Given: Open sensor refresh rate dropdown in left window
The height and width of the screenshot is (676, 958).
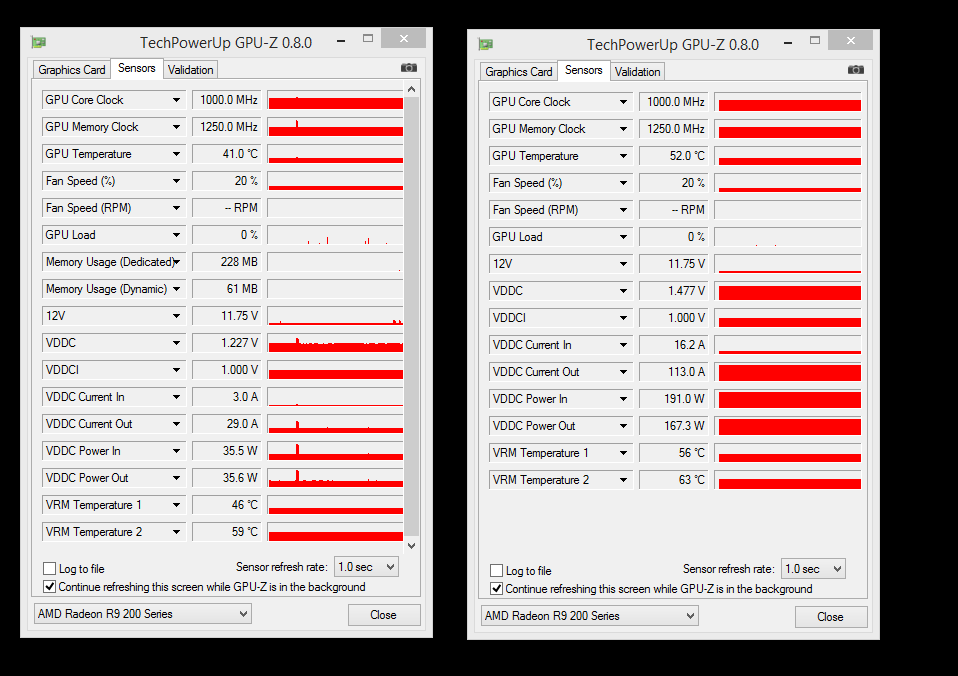Looking at the screenshot, I should point(367,567).
